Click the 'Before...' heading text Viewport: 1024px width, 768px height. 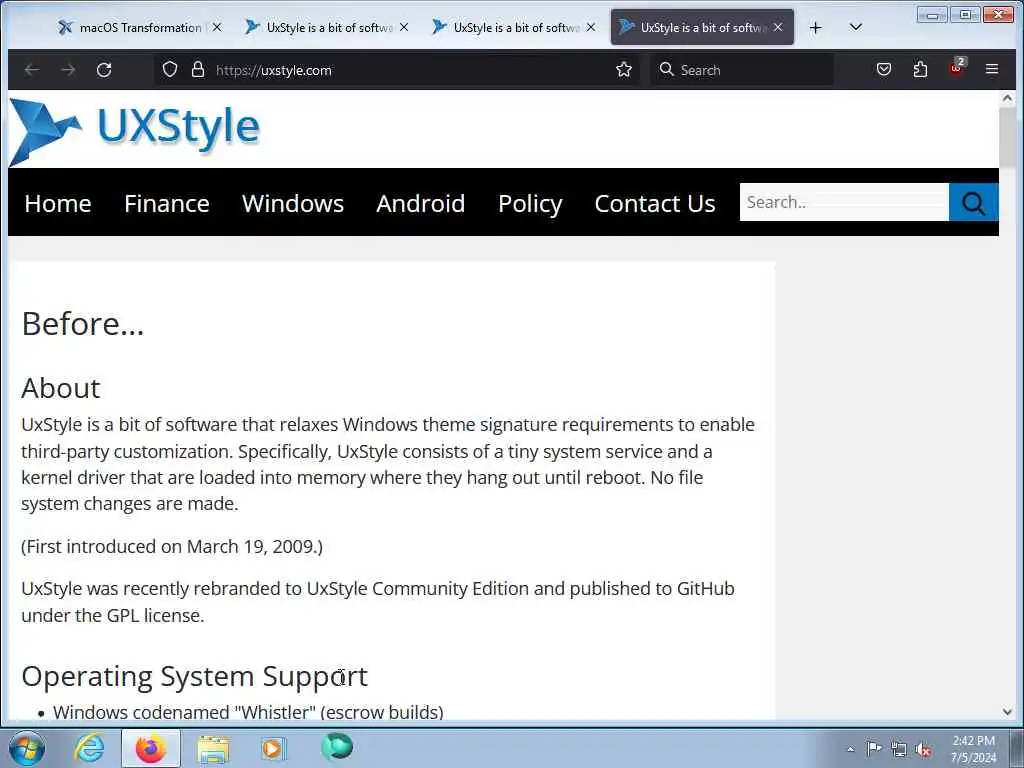point(82,324)
